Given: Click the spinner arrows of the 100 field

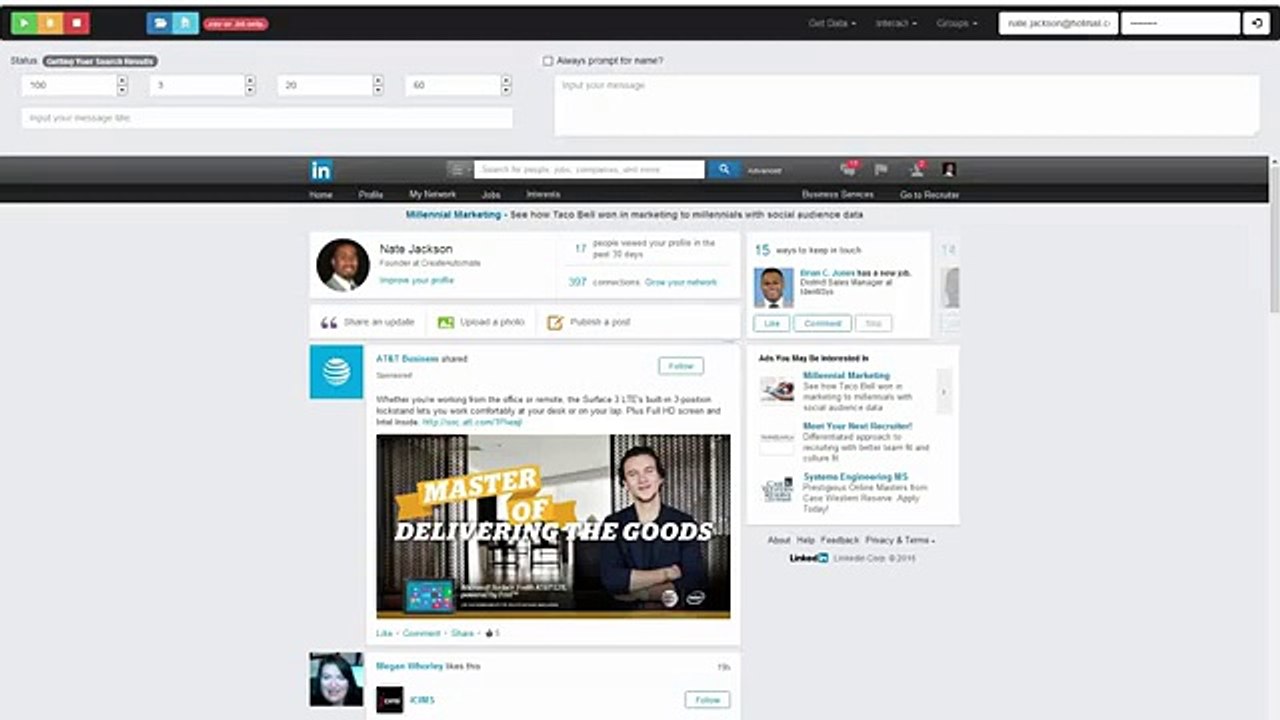Looking at the screenshot, I should click(122, 86).
